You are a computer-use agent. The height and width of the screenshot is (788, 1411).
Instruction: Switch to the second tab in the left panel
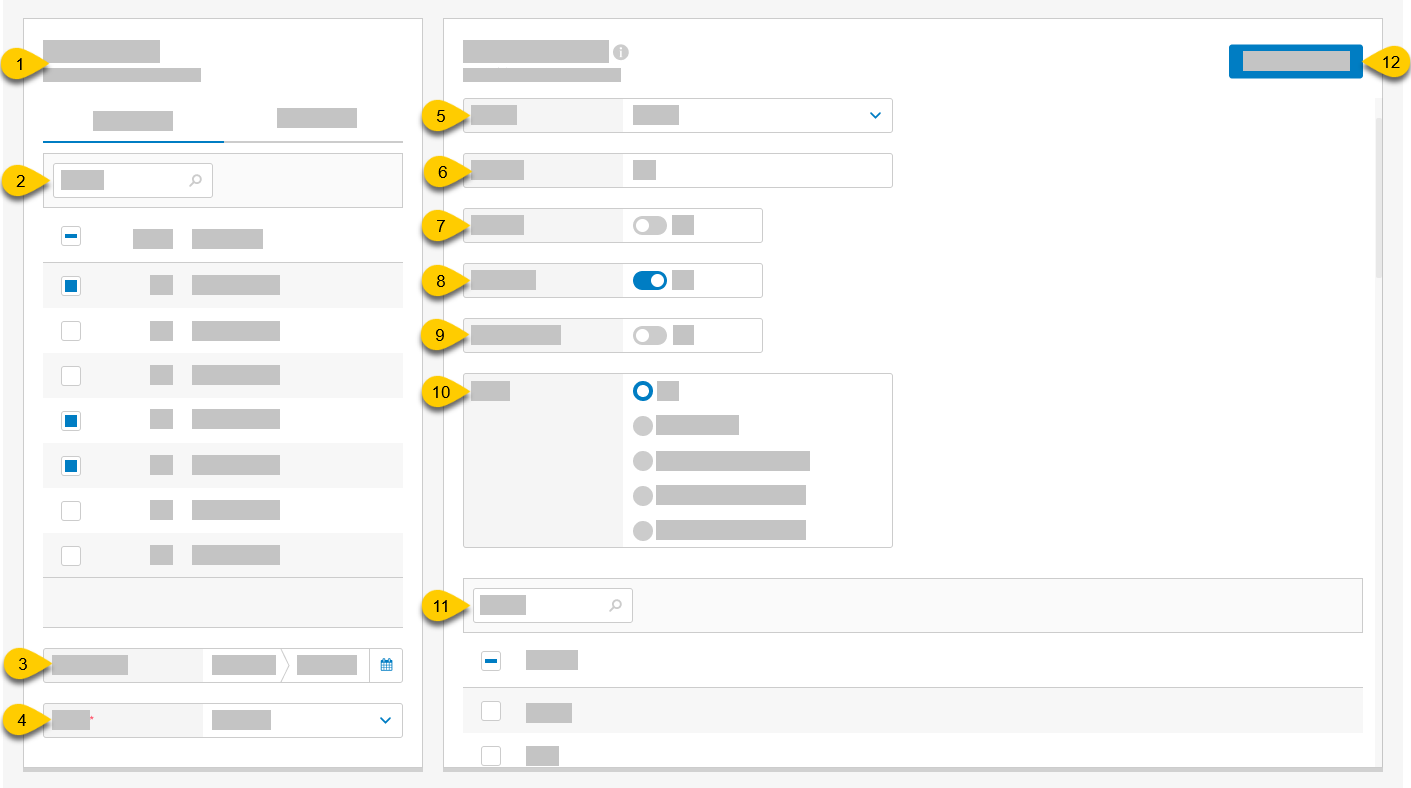[x=316, y=117]
